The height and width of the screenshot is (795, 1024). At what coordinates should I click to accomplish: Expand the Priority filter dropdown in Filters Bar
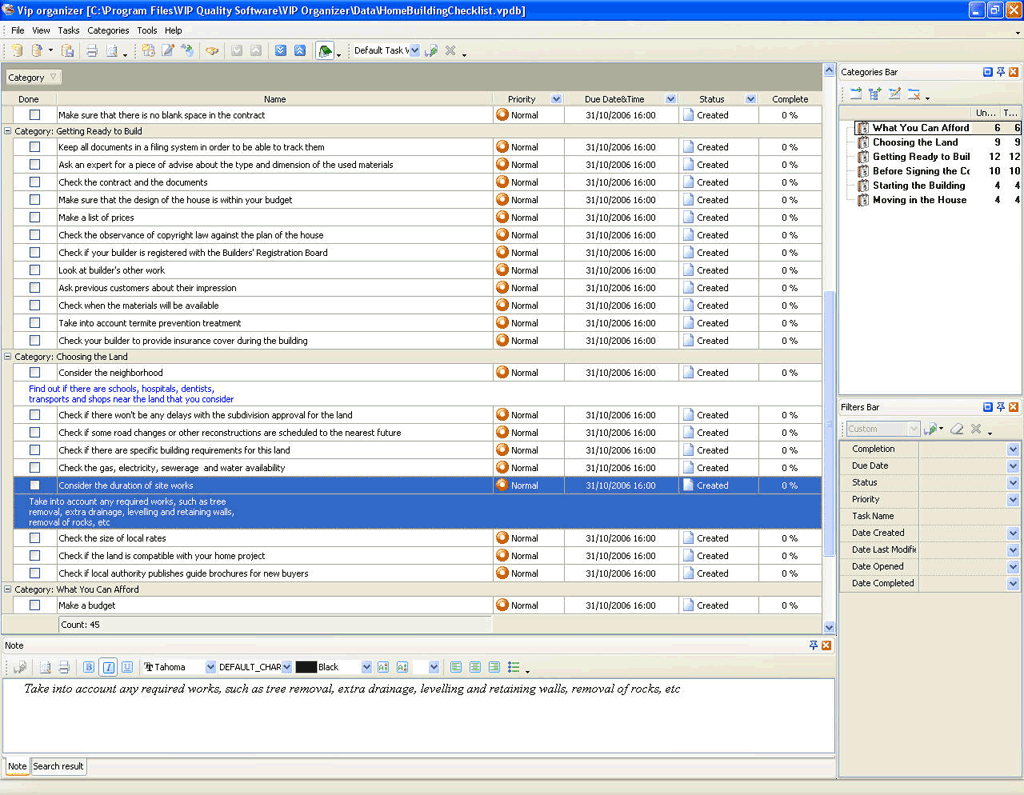1013,500
